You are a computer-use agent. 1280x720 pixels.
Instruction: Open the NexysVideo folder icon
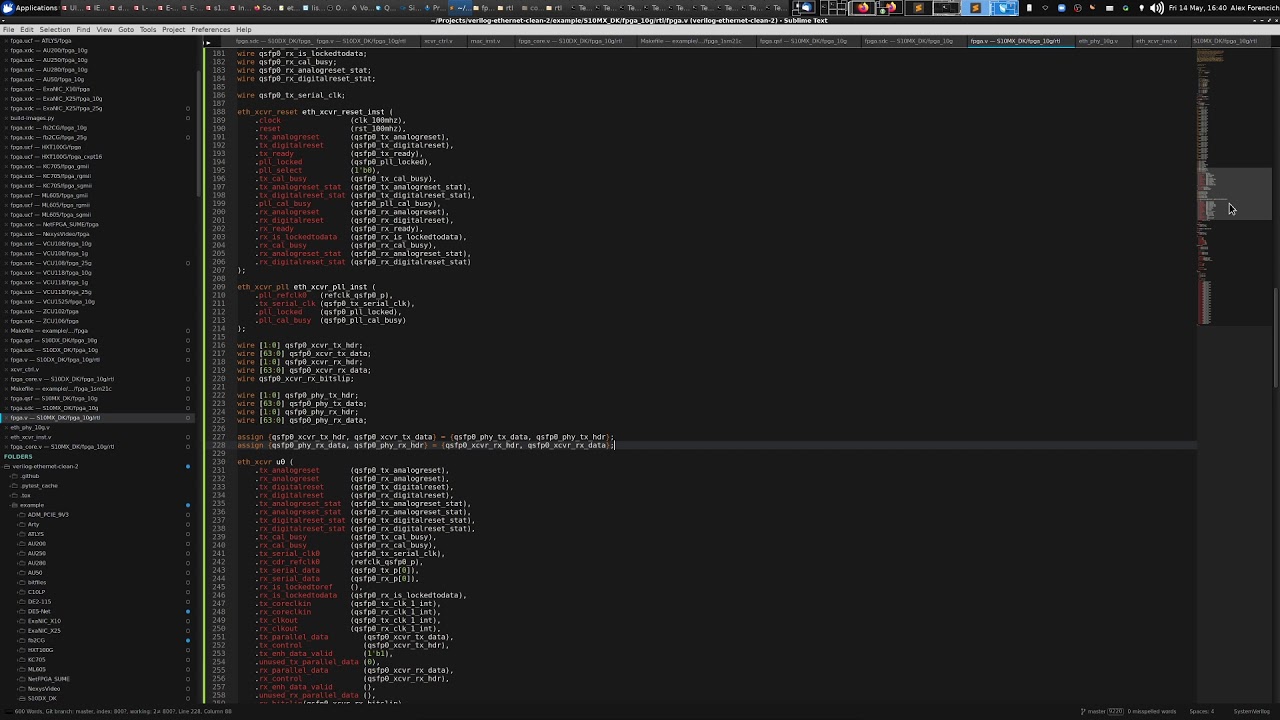click(x=22, y=689)
